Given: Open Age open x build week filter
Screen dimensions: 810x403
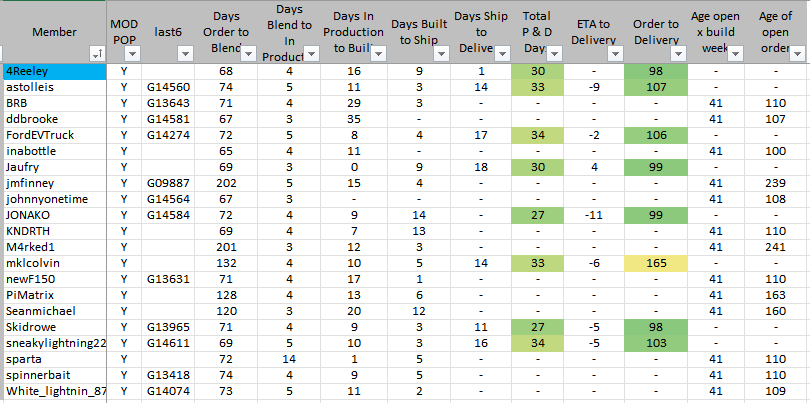Looking at the screenshot, I should point(736,53).
